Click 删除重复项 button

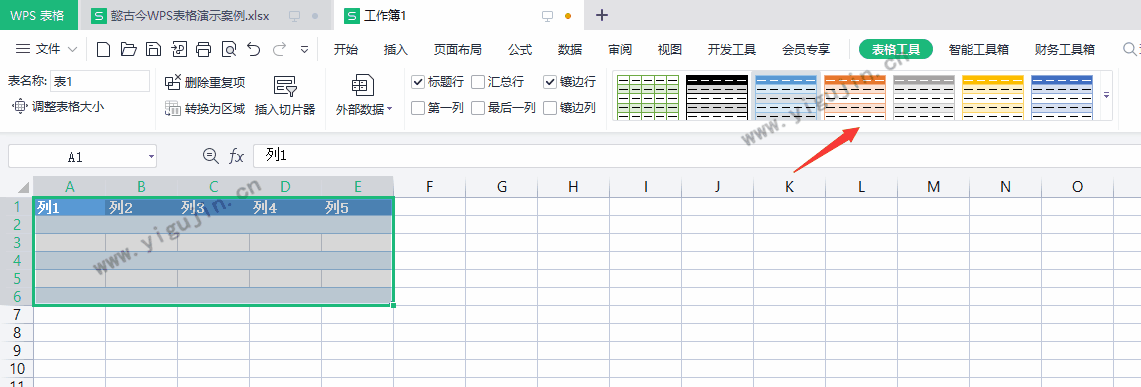tap(205, 81)
